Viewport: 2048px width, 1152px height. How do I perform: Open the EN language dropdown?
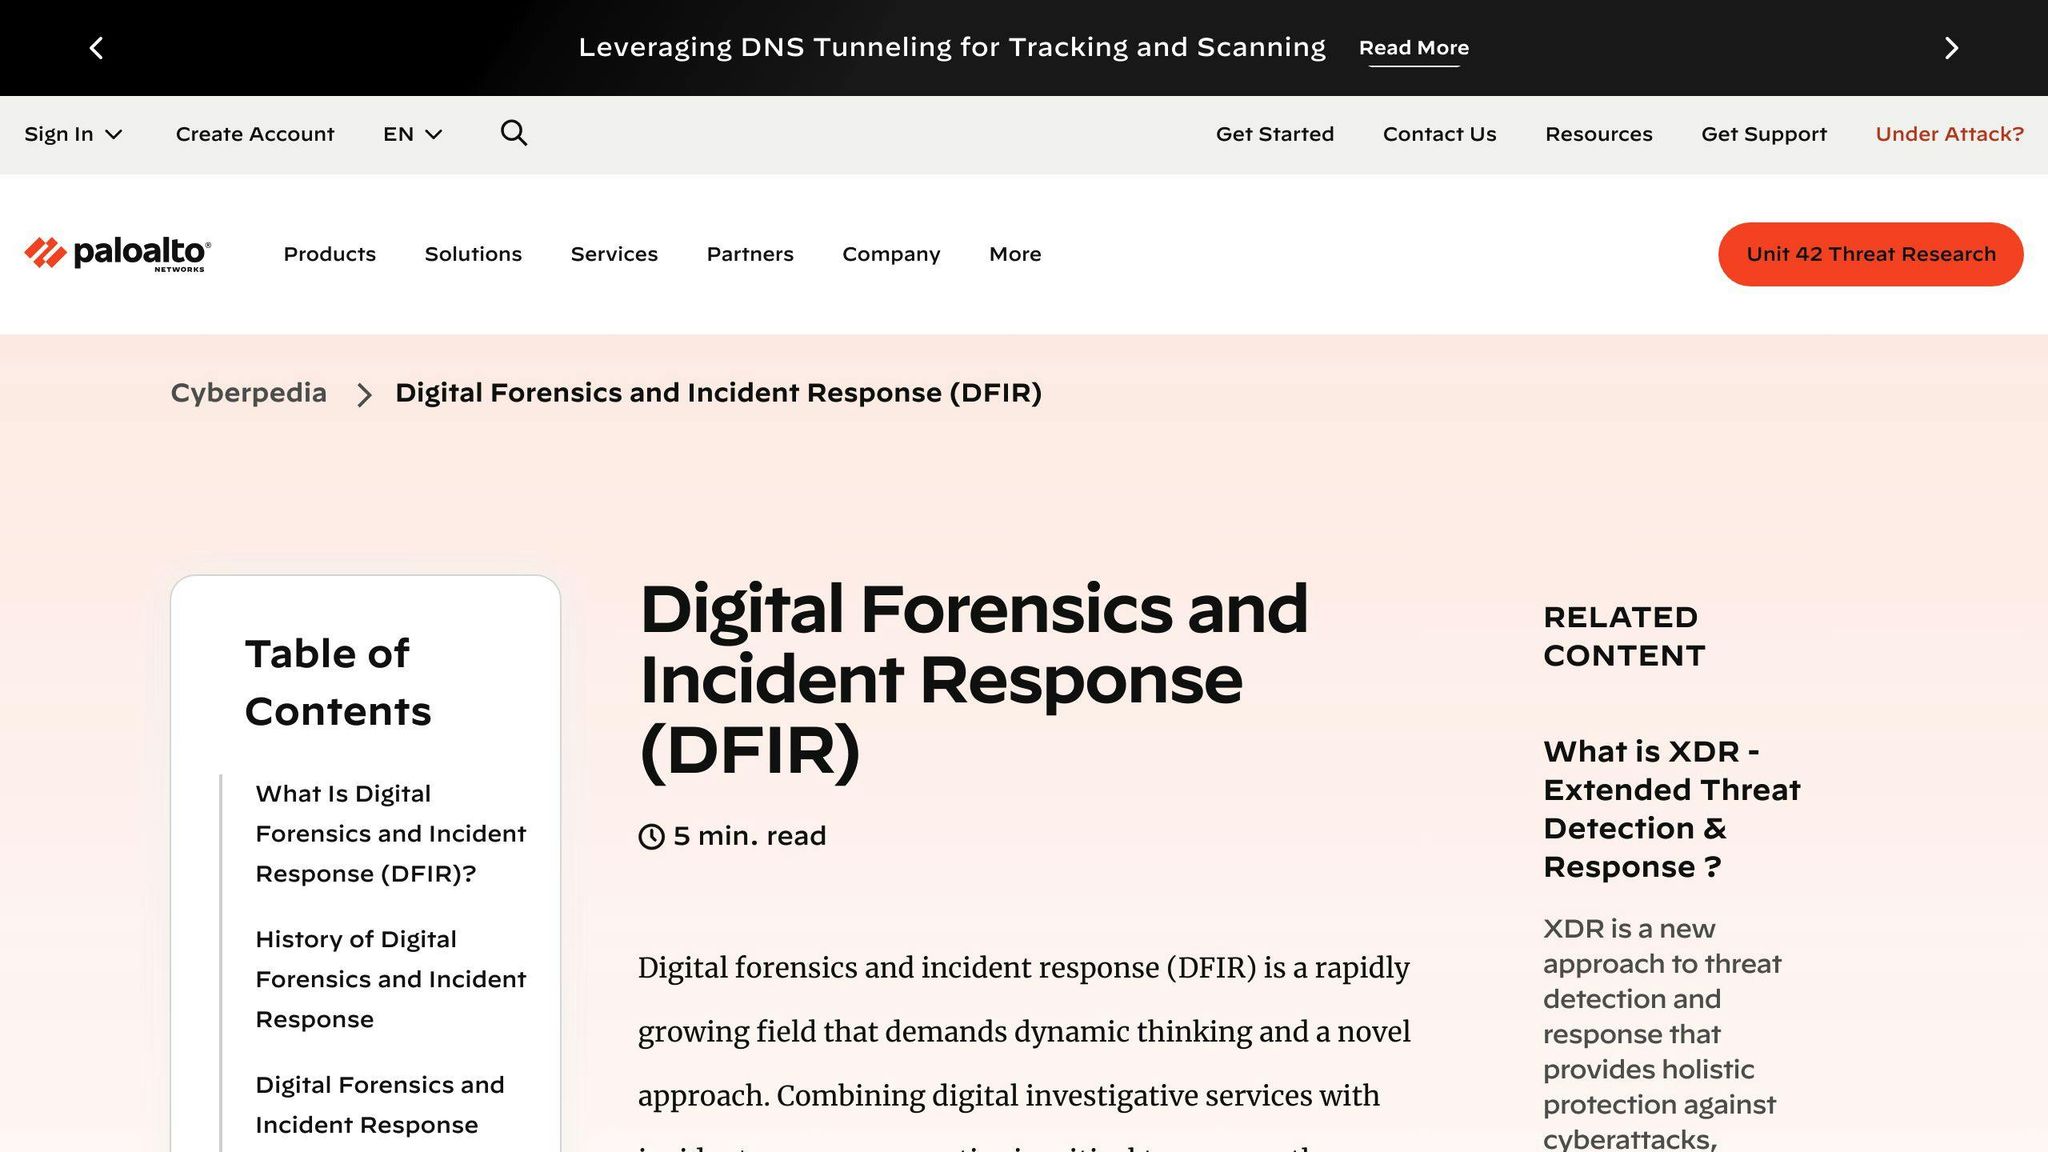coord(411,133)
